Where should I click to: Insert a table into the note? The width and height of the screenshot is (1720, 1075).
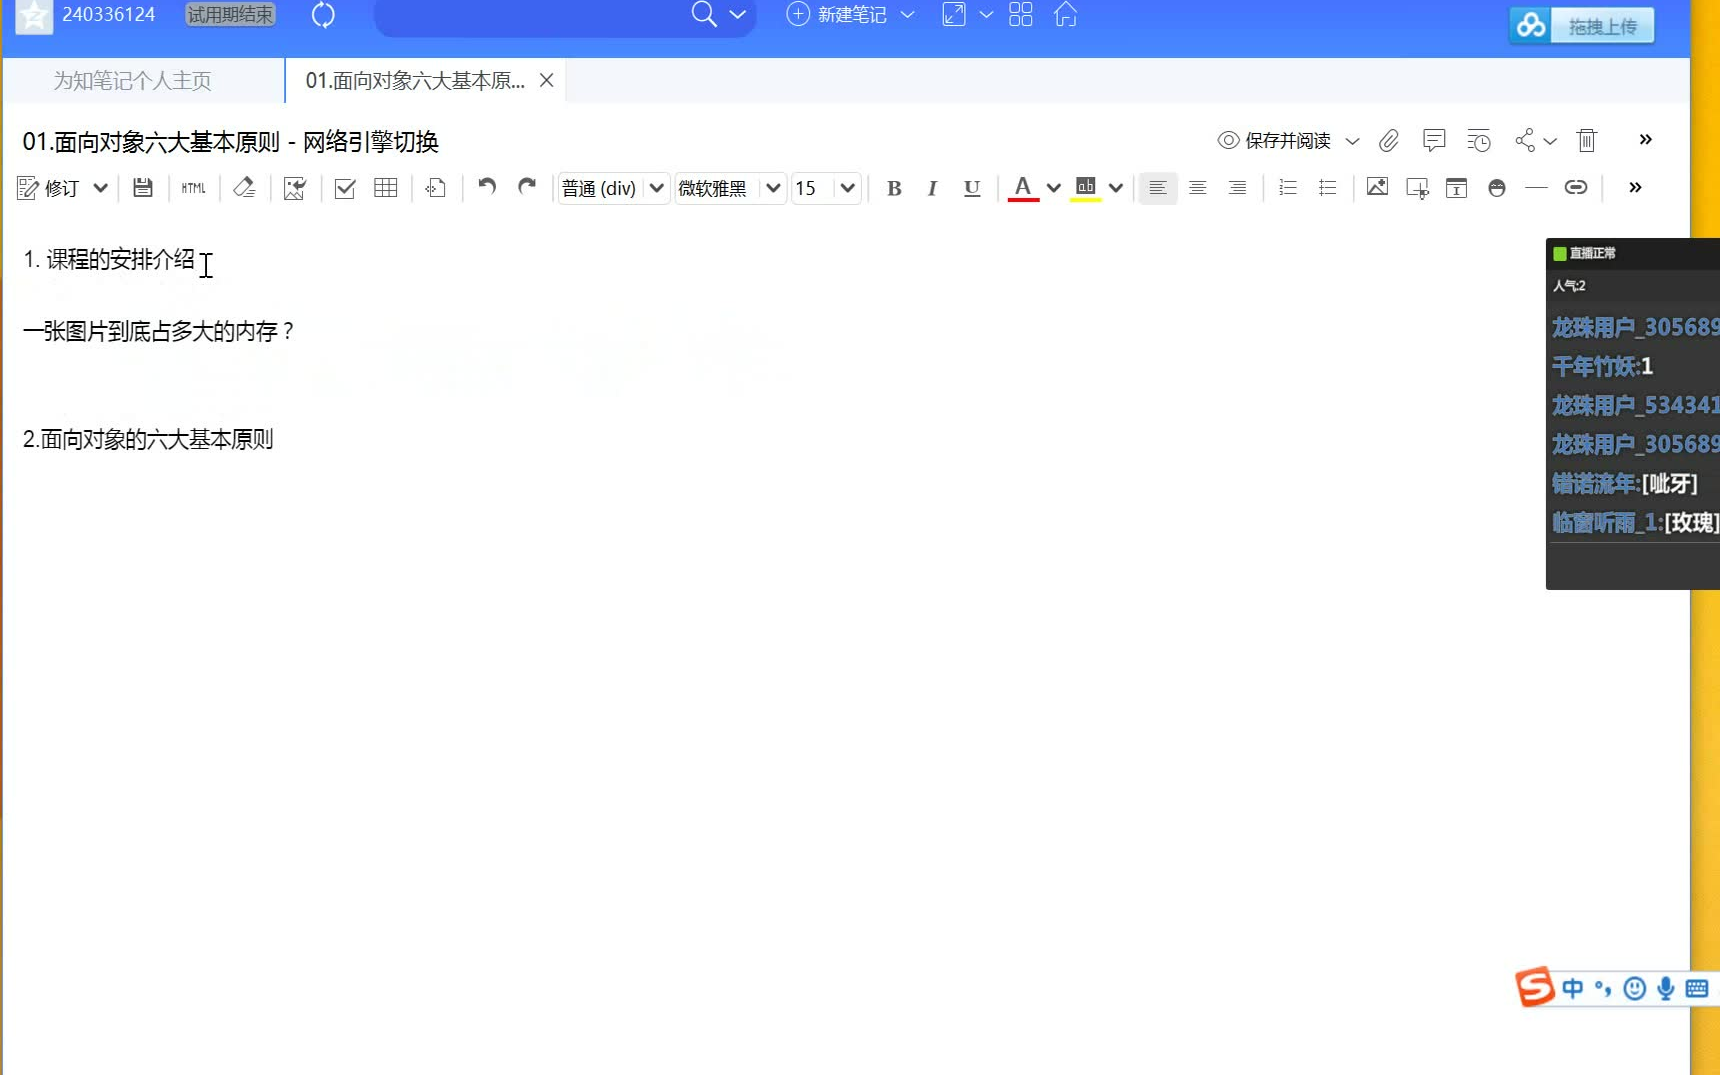385,187
